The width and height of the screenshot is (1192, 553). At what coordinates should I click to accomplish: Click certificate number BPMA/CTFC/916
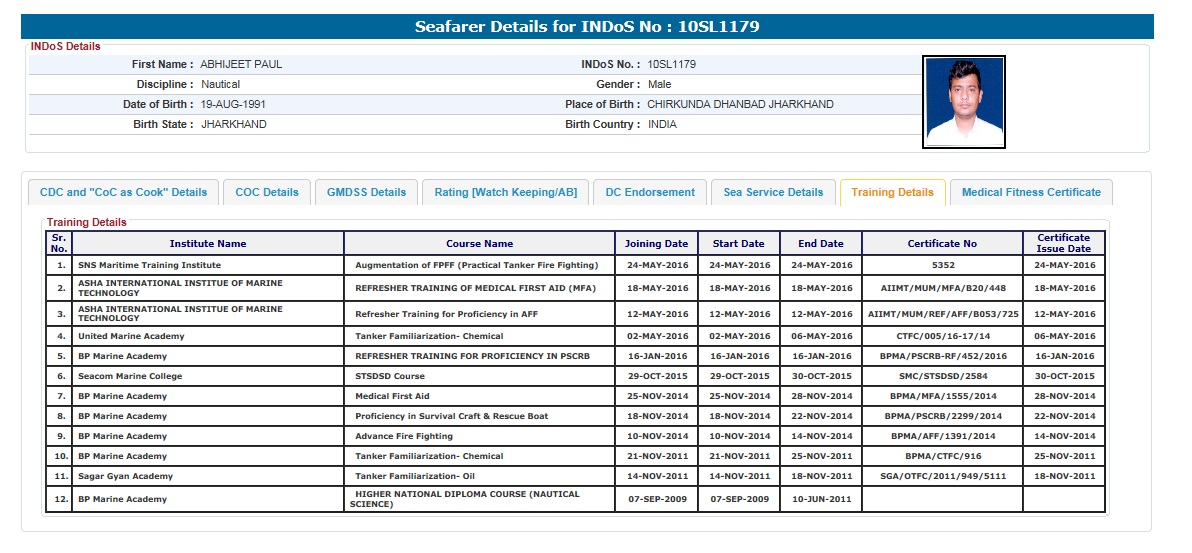point(942,456)
